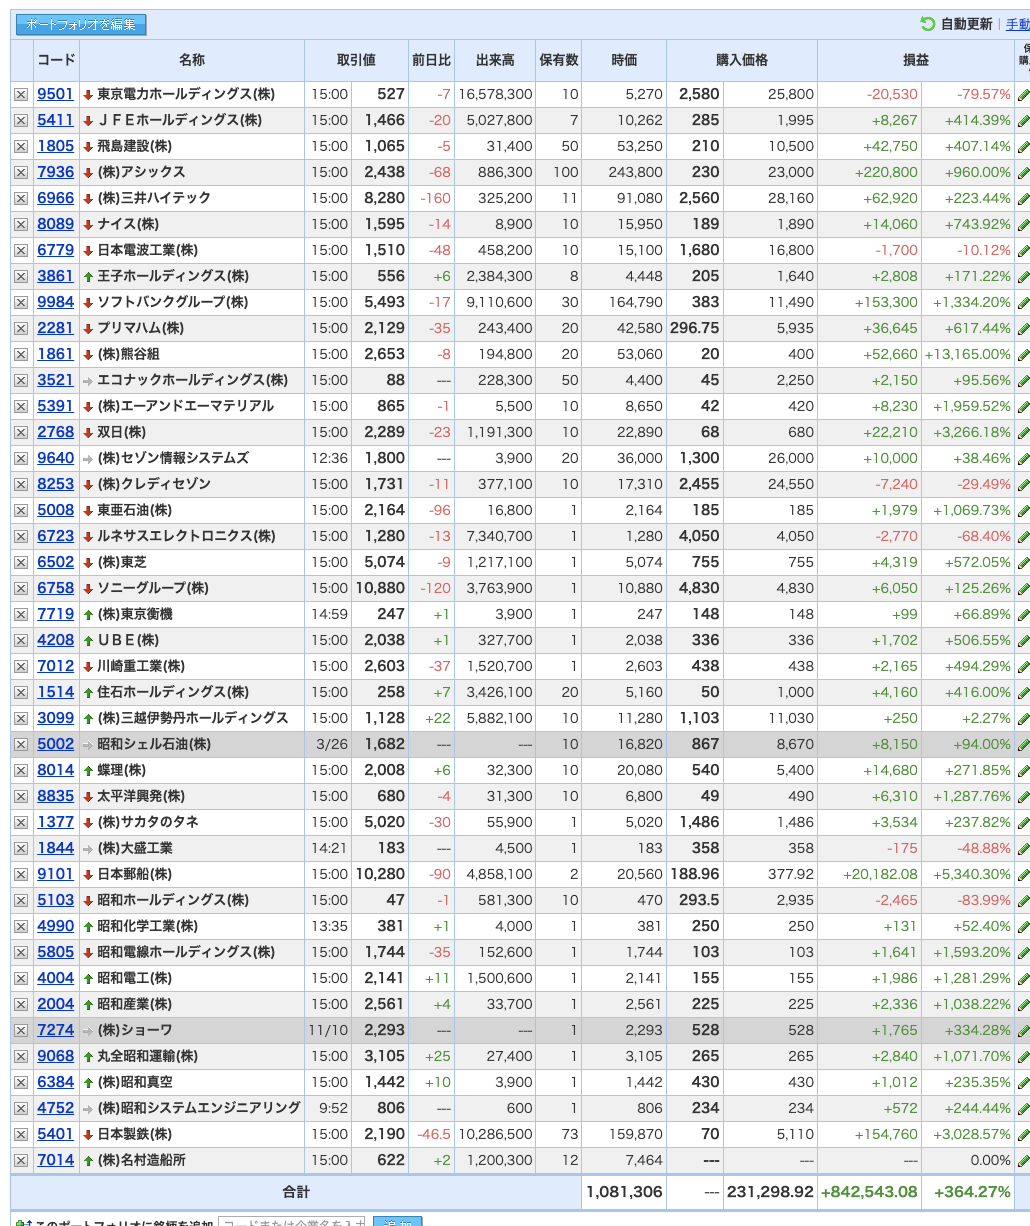Click the pencil edit icon for 飛島建設 row
The width and height of the screenshot is (1030, 1226).
pos(1023,147)
